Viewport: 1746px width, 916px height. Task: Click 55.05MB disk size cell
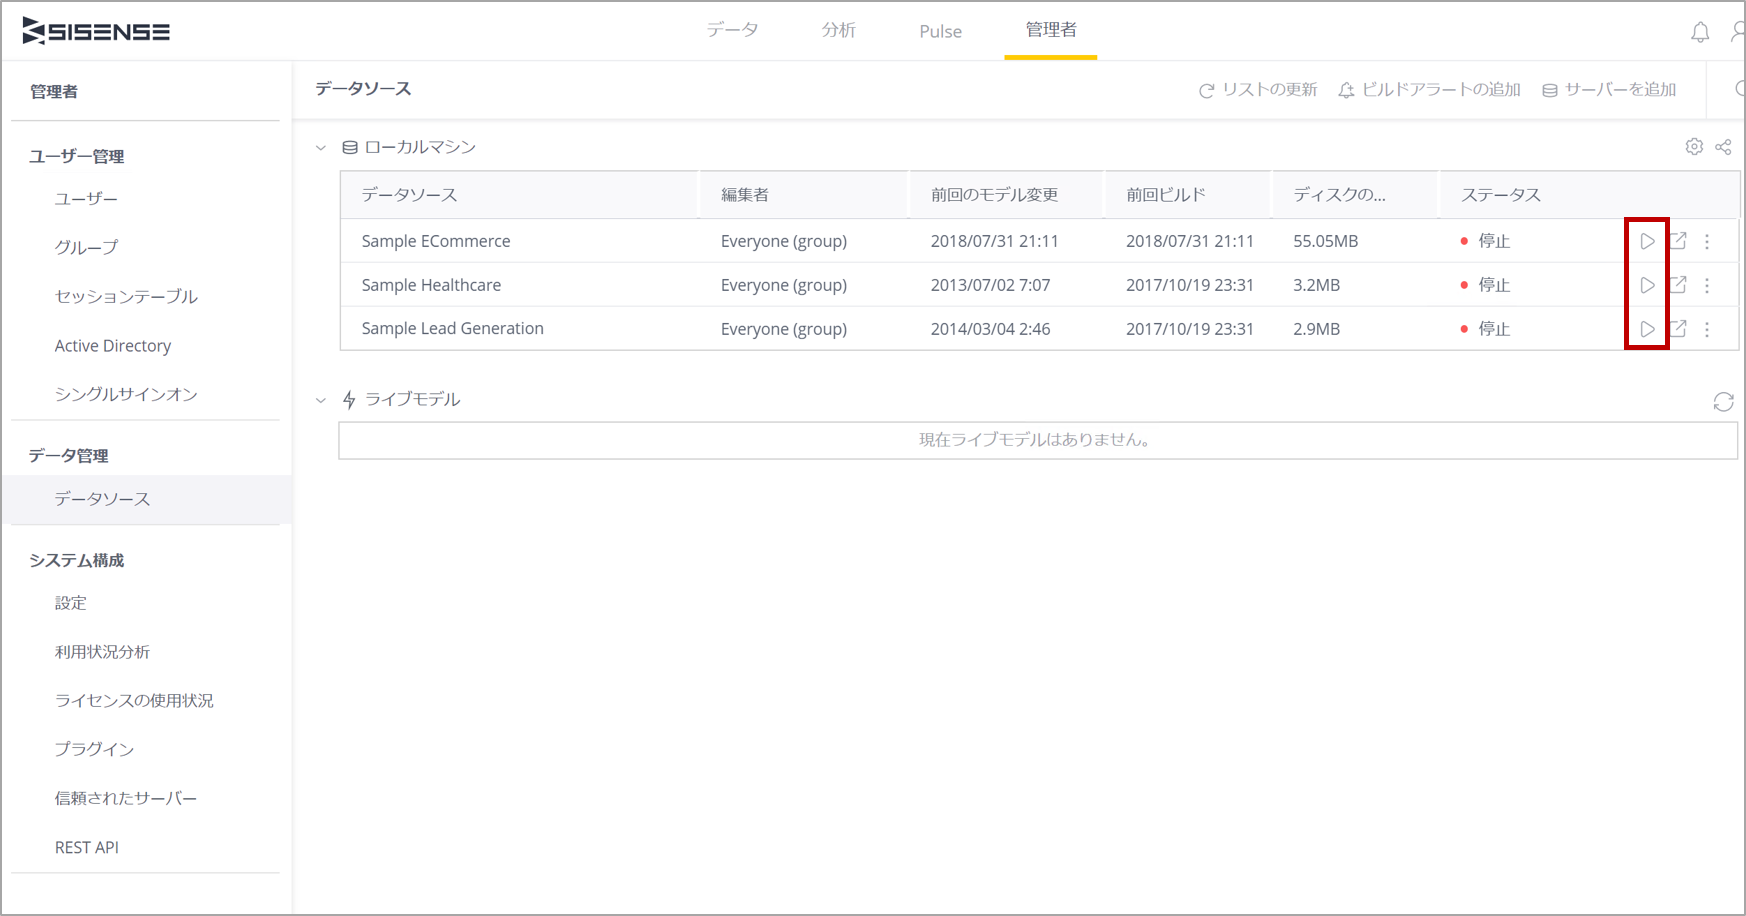coord(1325,241)
